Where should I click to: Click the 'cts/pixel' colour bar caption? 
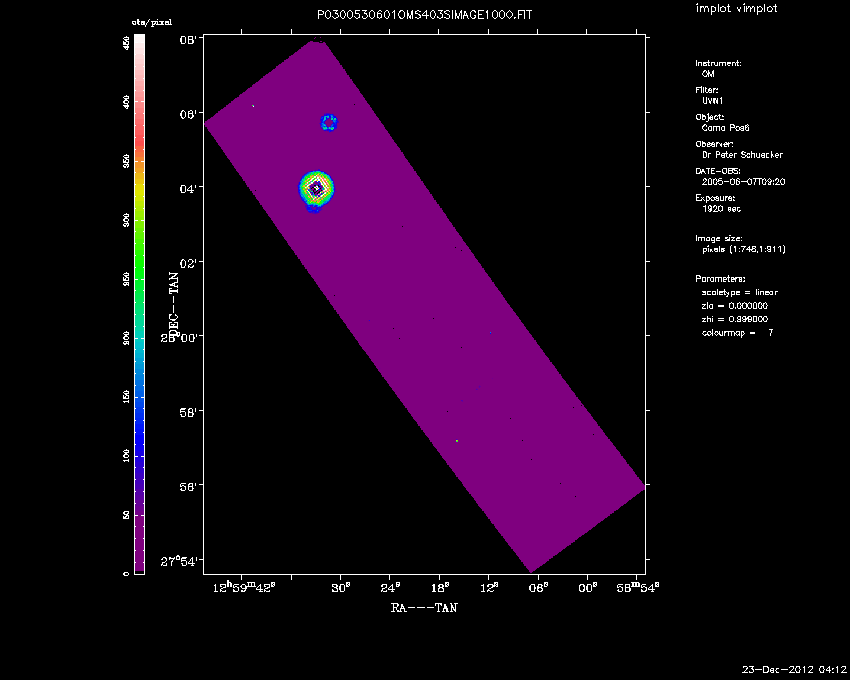(x=152, y=23)
